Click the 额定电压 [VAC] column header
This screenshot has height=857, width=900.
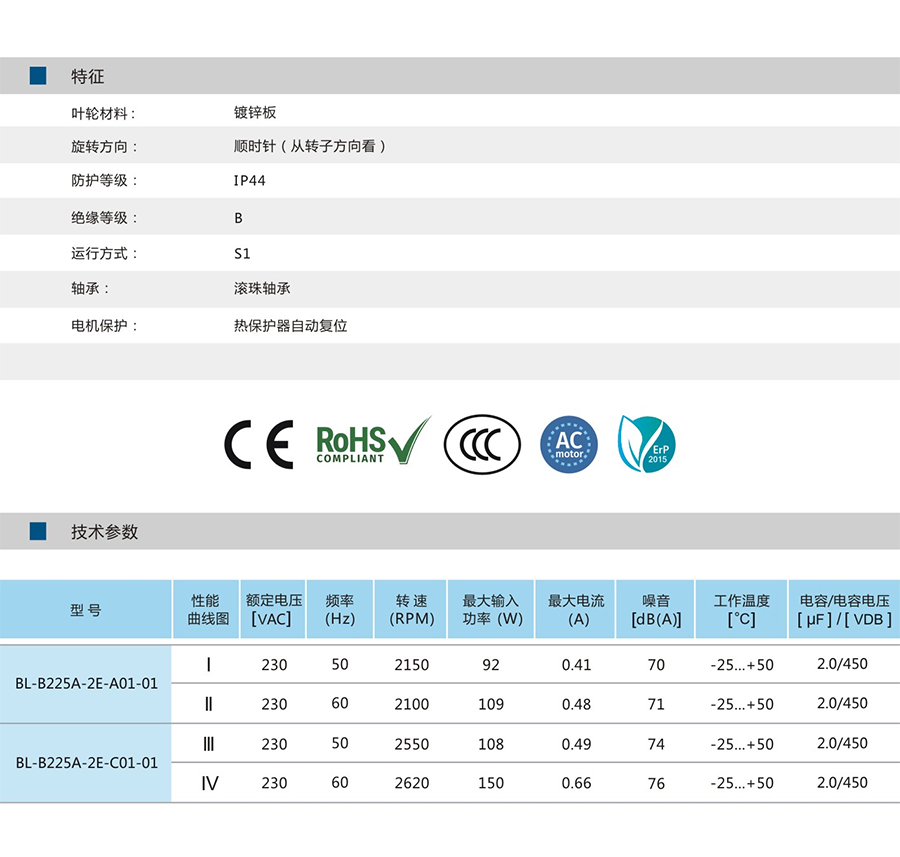point(273,610)
